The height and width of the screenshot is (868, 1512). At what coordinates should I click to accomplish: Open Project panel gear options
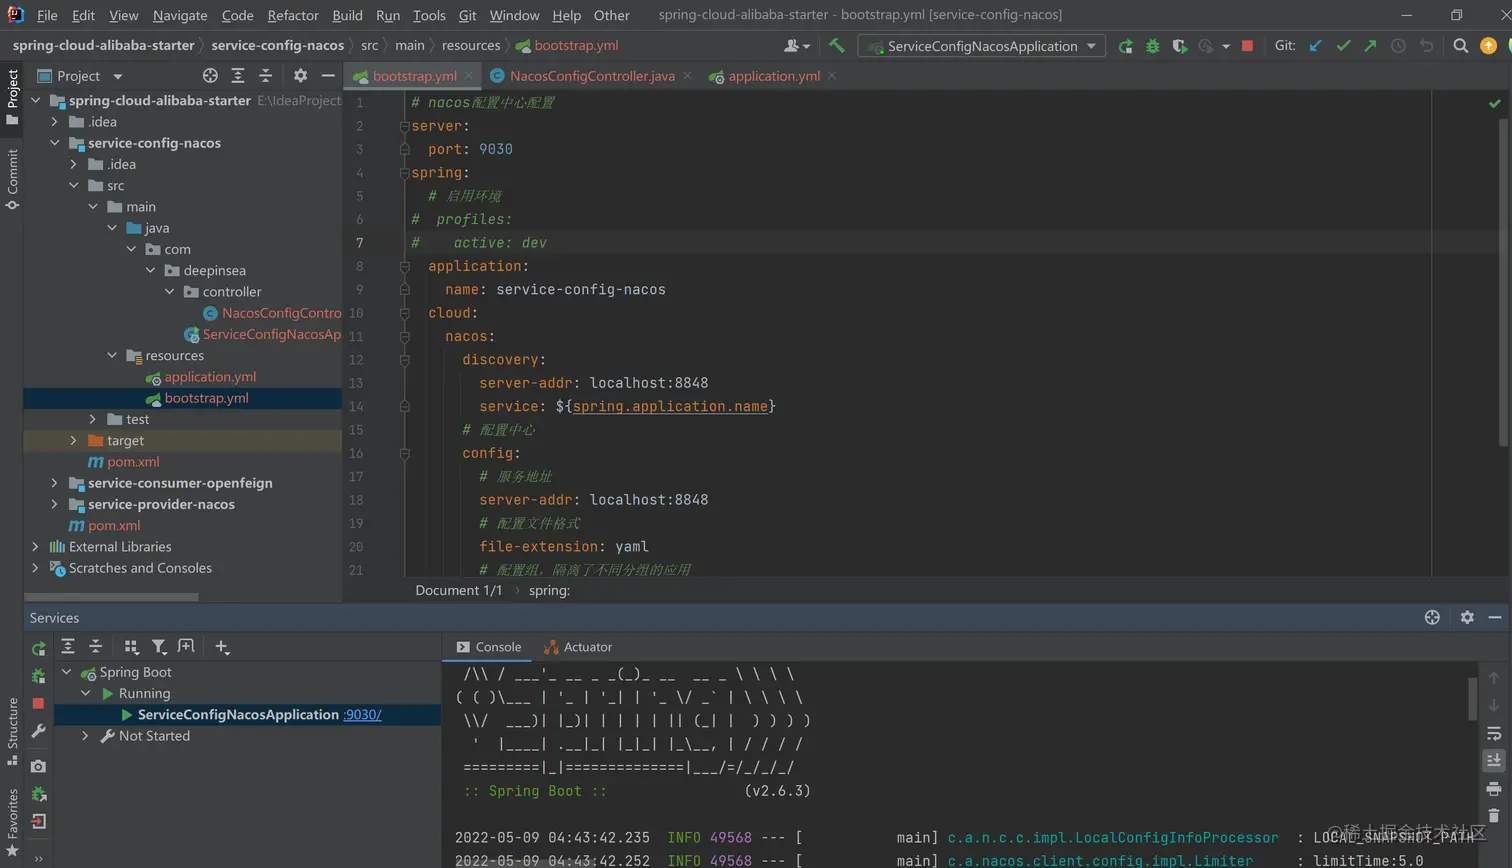click(300, 76)
